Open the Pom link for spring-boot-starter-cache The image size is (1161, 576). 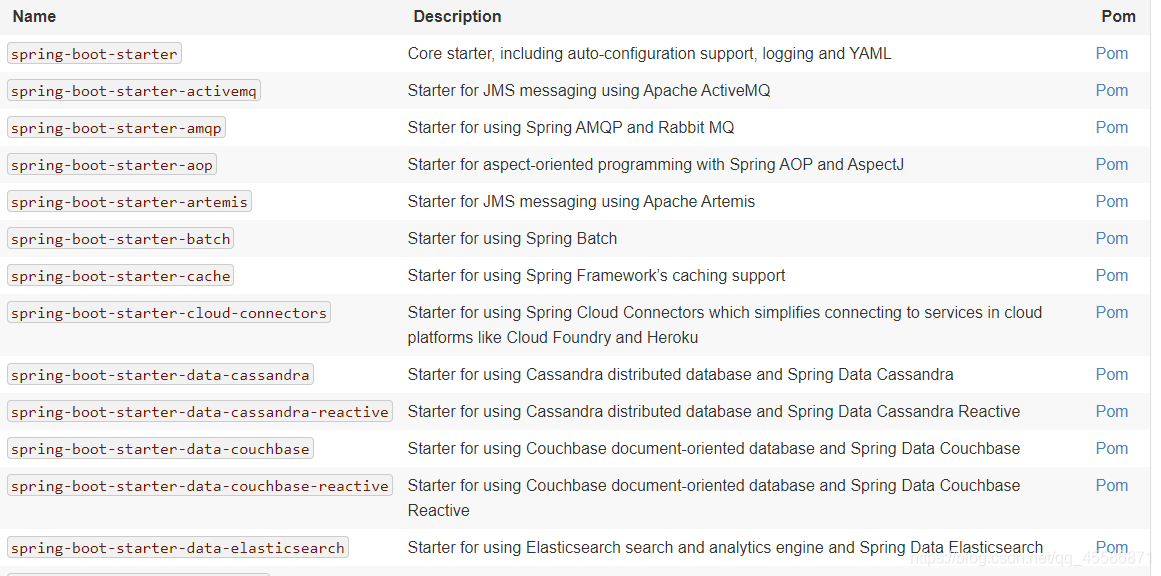point(1111,276)
